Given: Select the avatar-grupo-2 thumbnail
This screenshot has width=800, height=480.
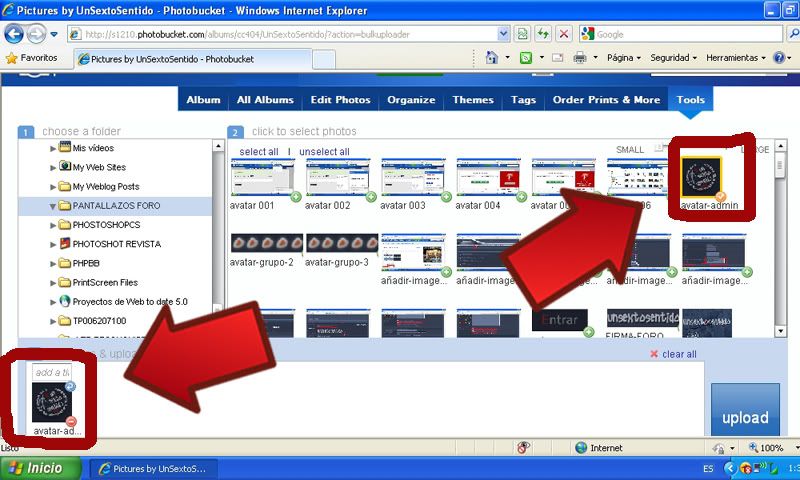Looking at the screenshot, I should [266, 243].
